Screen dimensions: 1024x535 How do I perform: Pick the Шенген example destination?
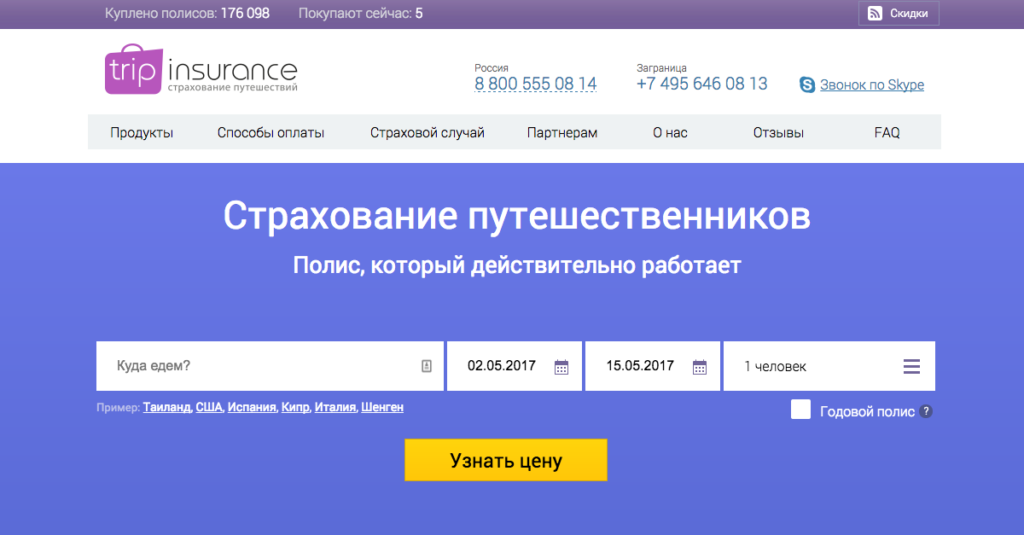382,407
